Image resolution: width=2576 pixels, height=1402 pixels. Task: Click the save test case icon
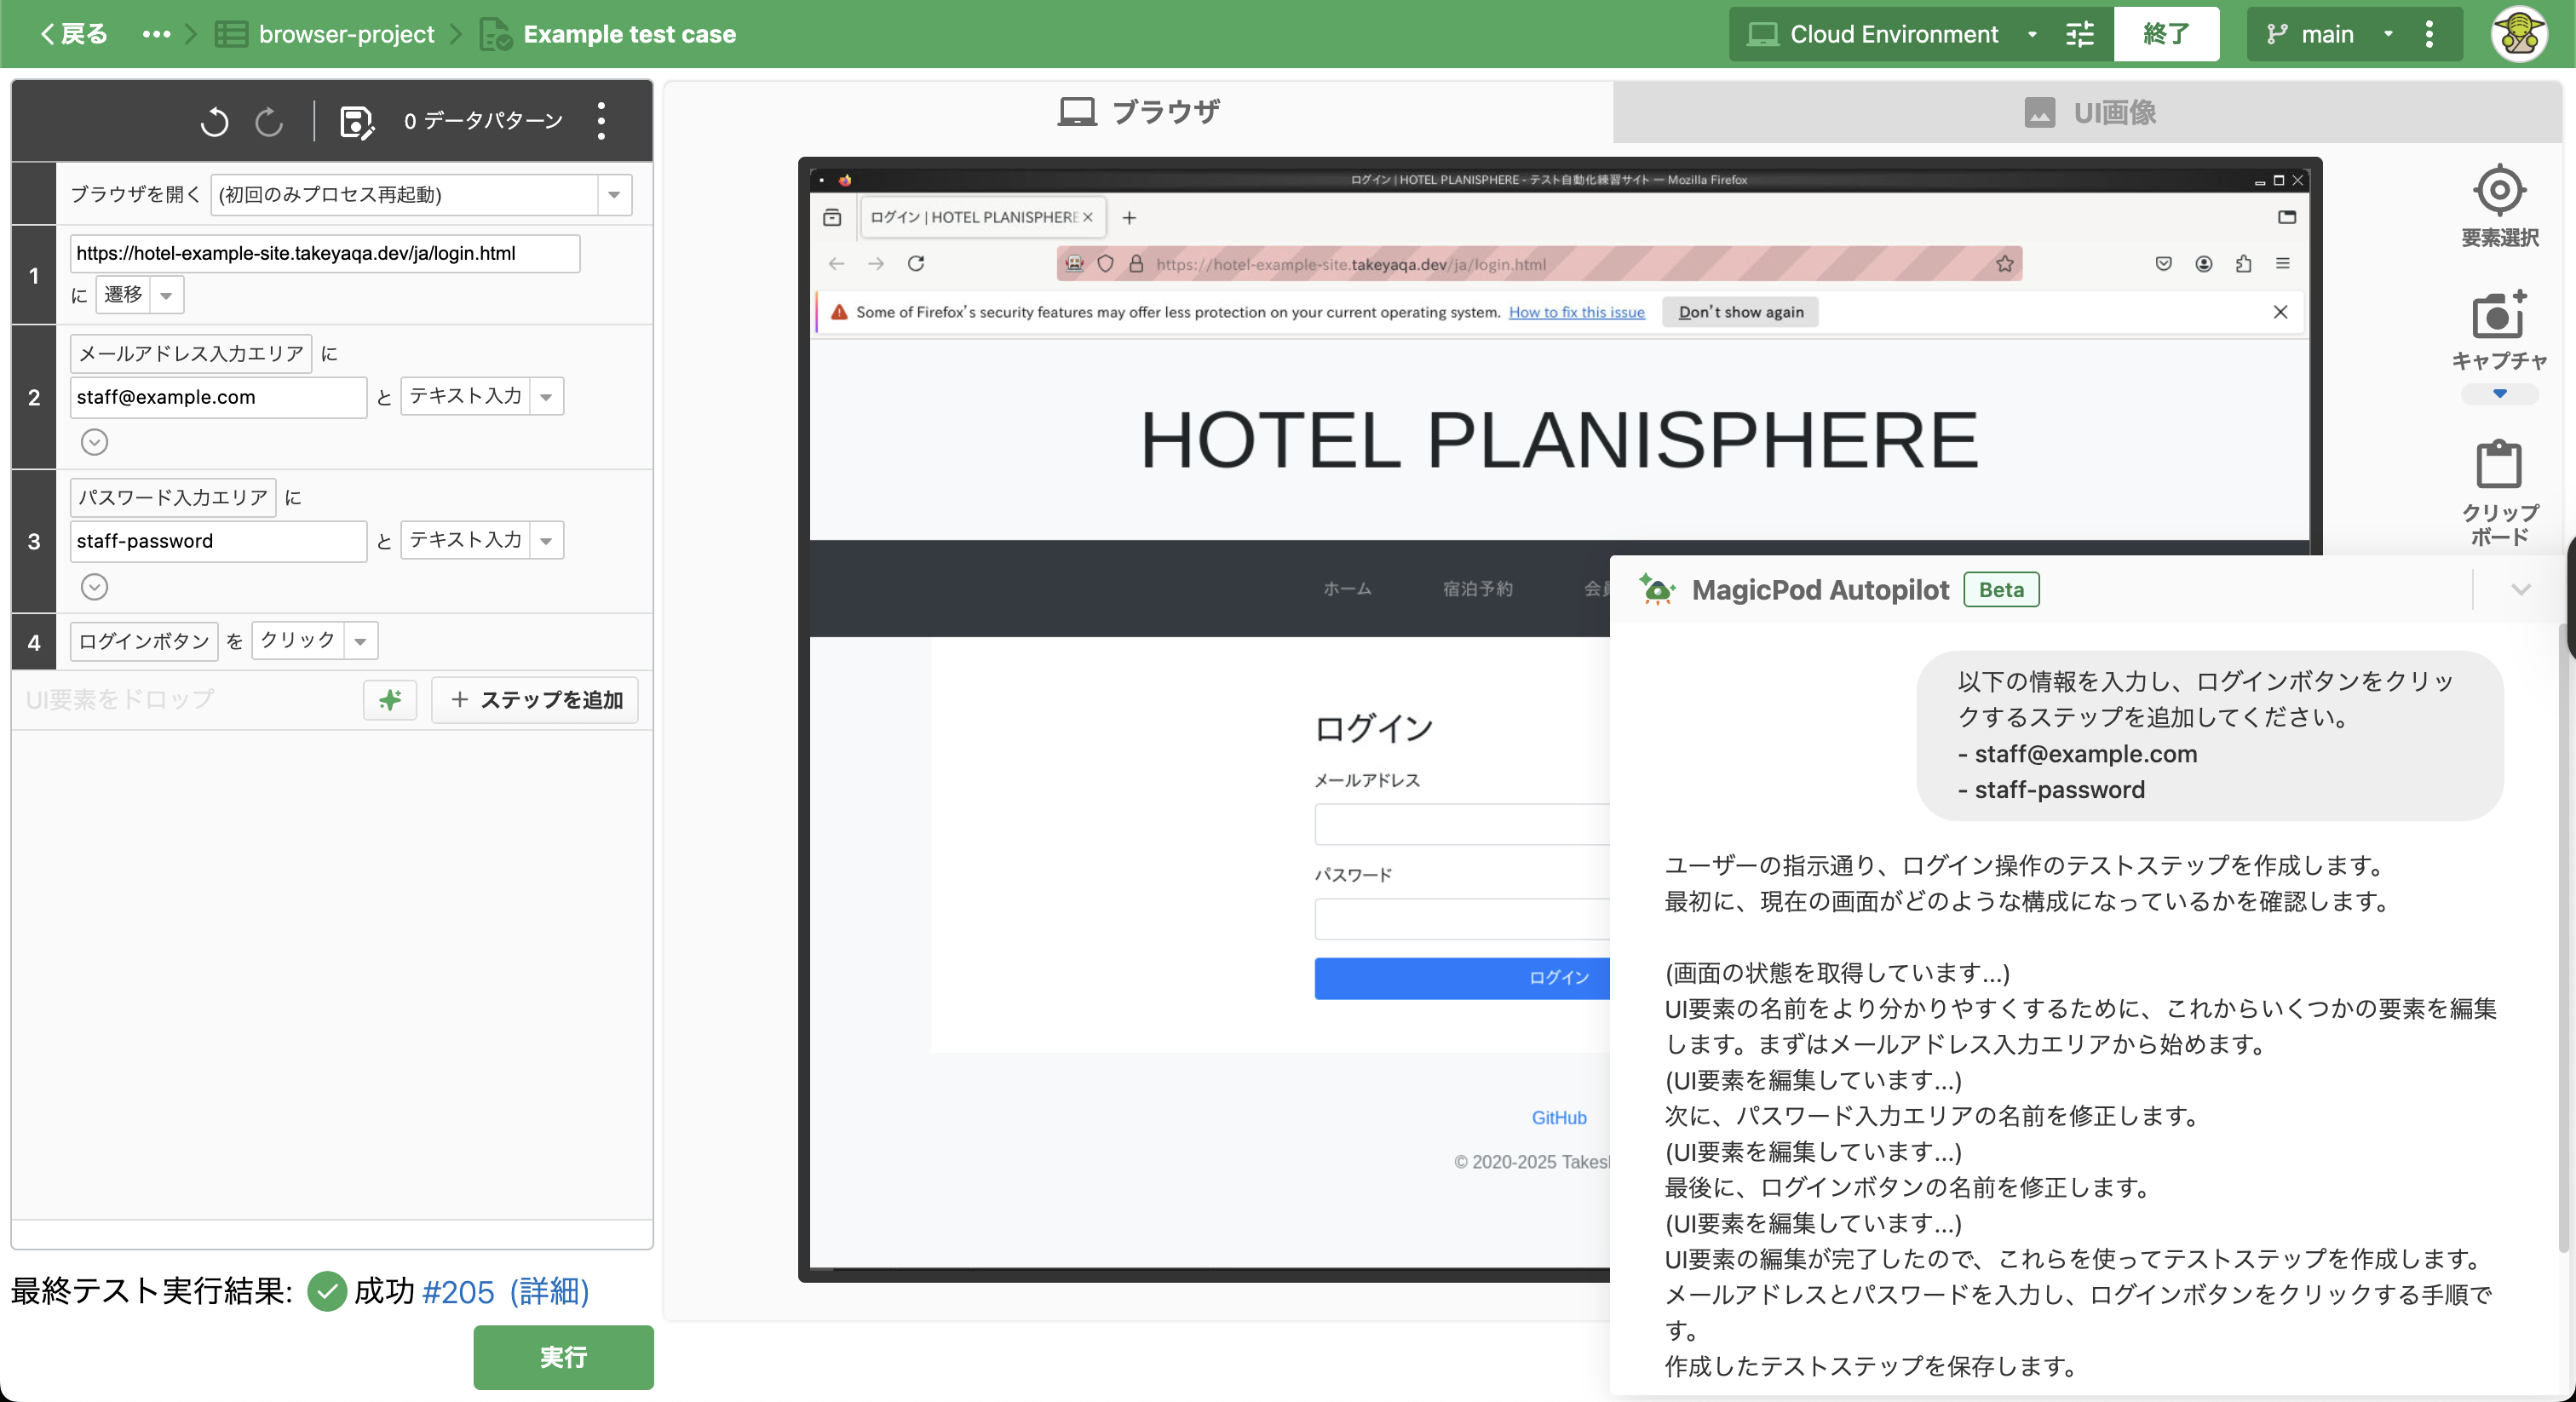coord(357,121)
